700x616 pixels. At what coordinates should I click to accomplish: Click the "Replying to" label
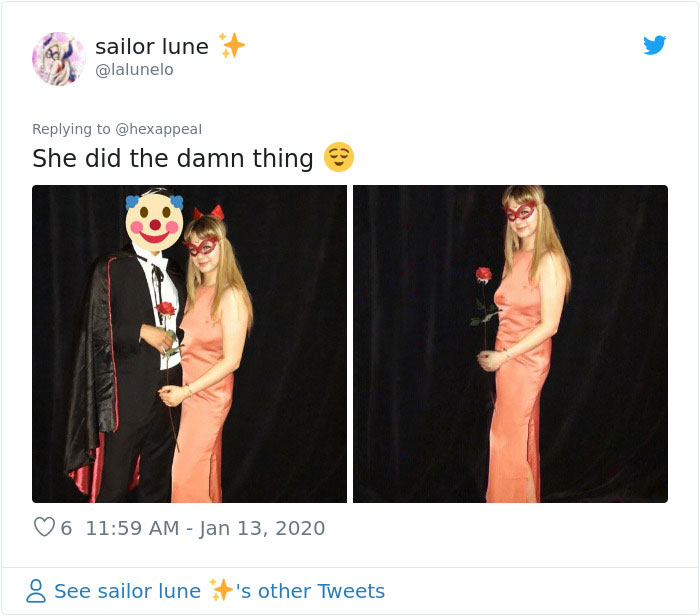pyautogui.click(x=72, y=129)
